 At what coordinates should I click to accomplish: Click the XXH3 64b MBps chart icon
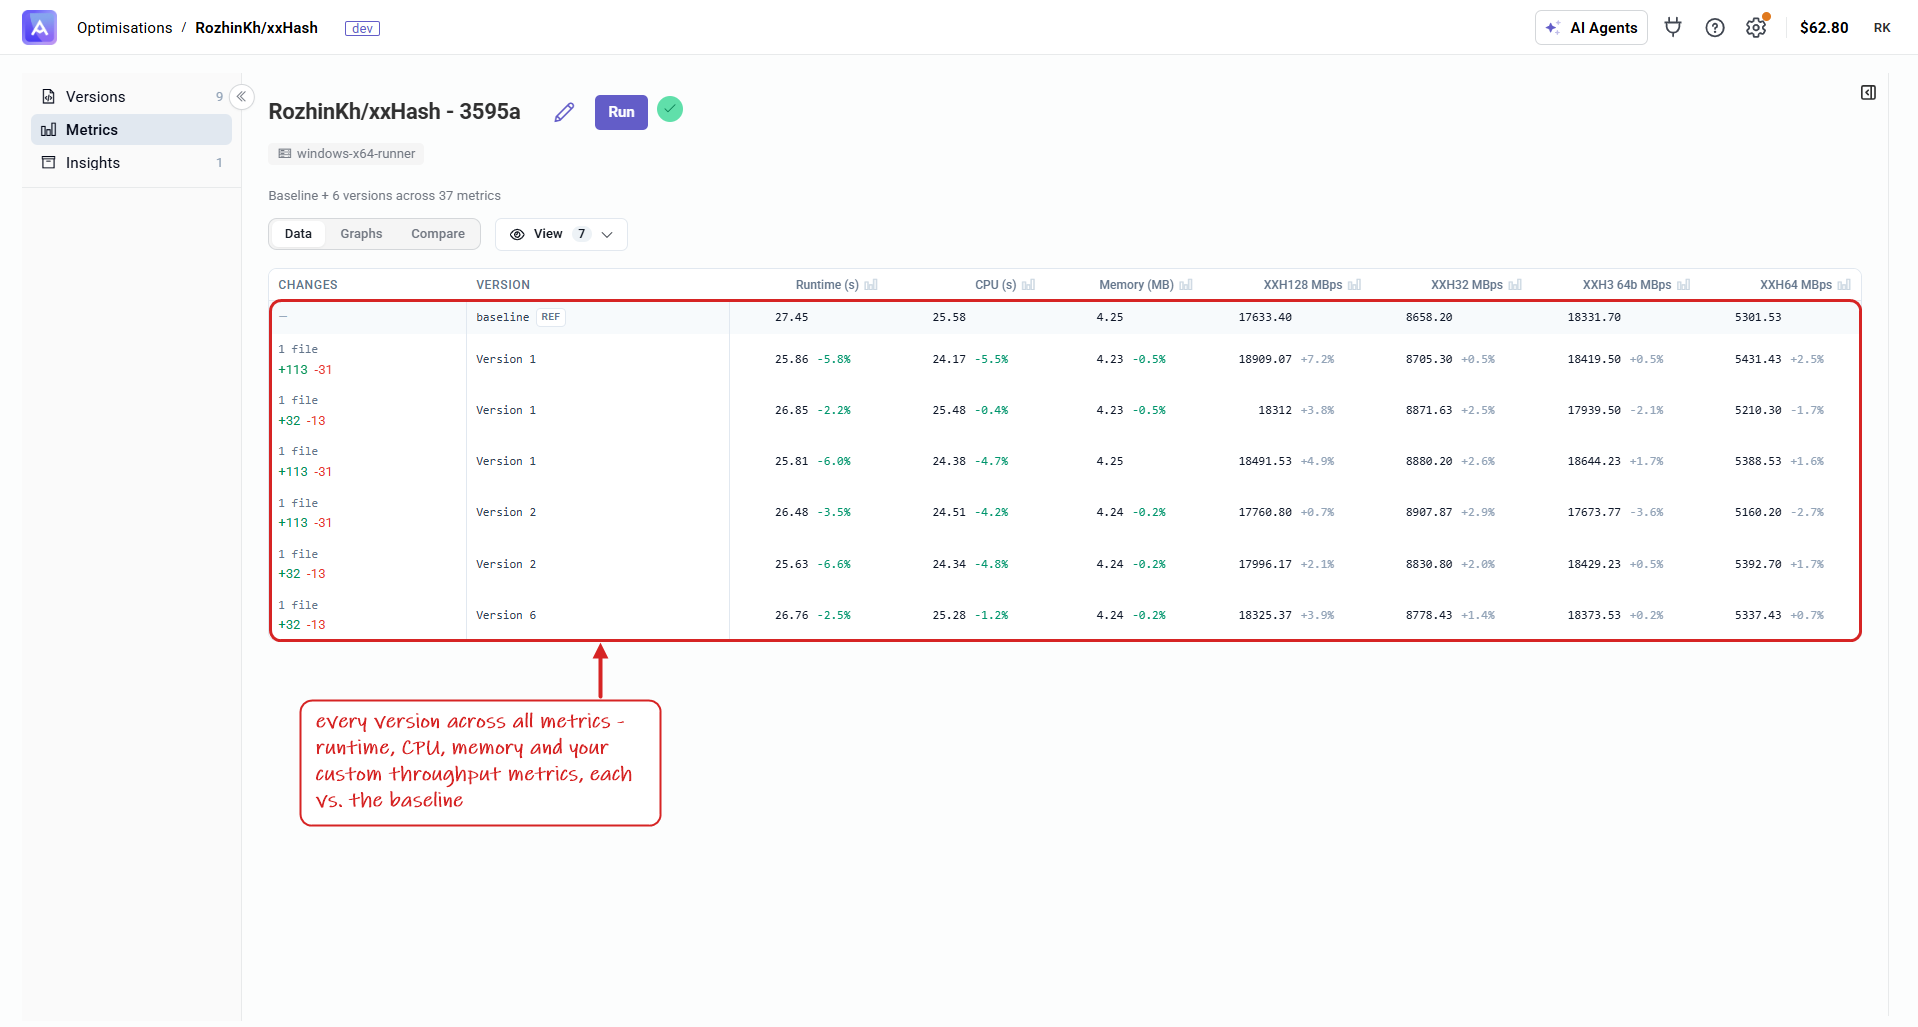tap(1684, 285)
